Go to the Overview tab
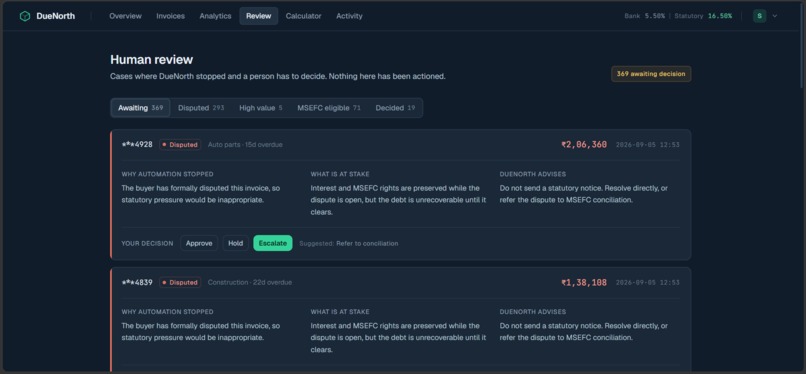Viewport: 806px width, 374px height. [x=125, y=16]
